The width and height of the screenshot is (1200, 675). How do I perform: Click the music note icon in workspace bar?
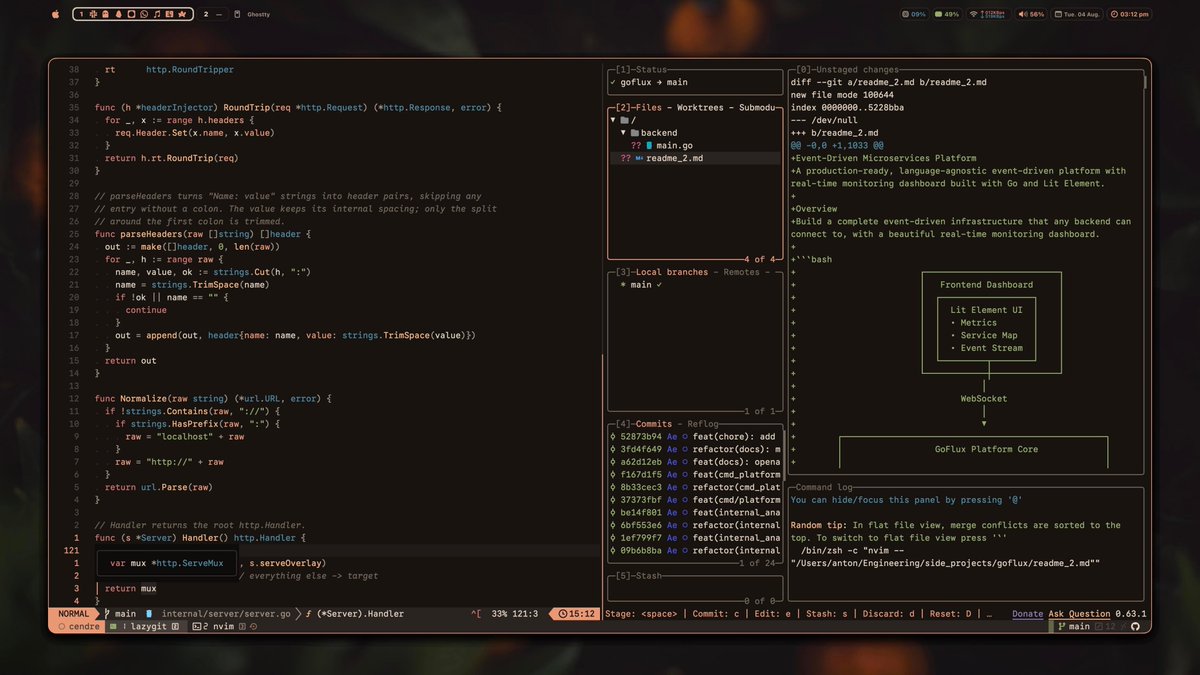[x=157, y=14]
